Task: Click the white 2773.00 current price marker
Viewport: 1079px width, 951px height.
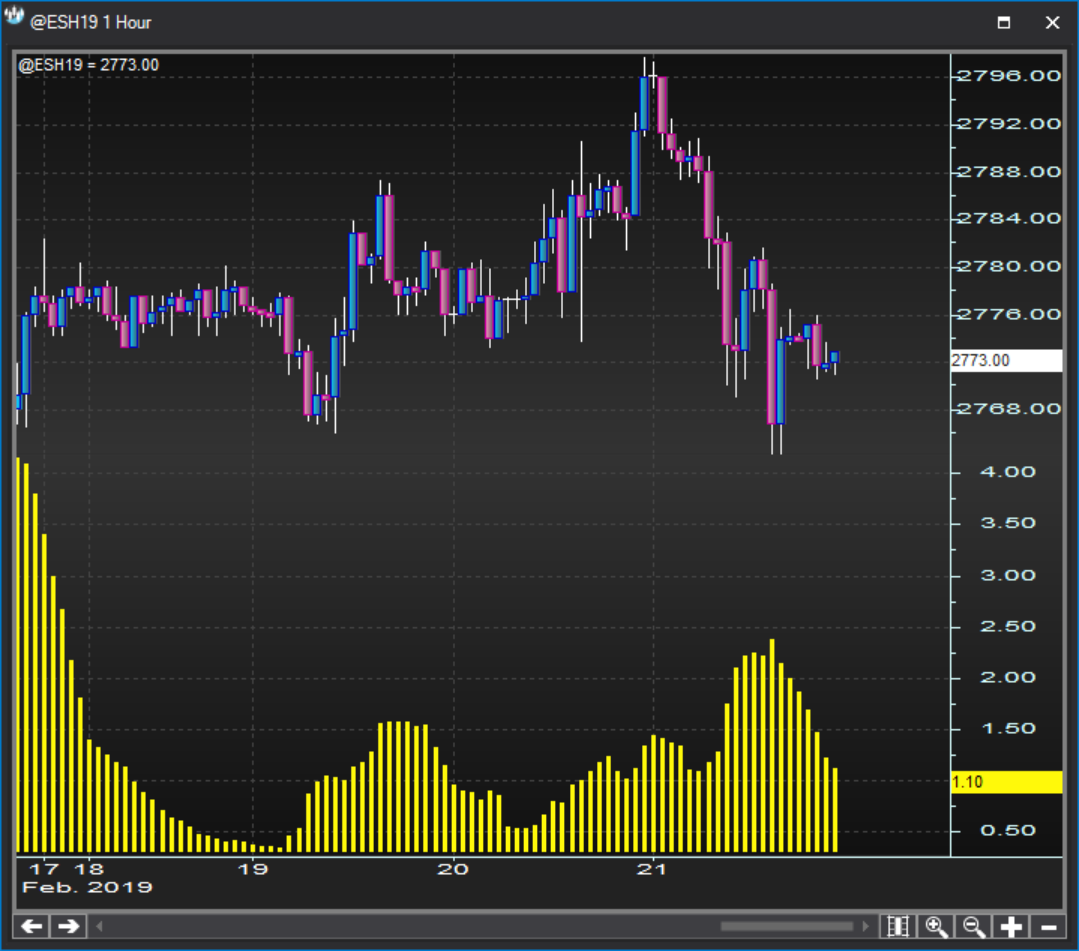Action: (x=1006, y=361)
